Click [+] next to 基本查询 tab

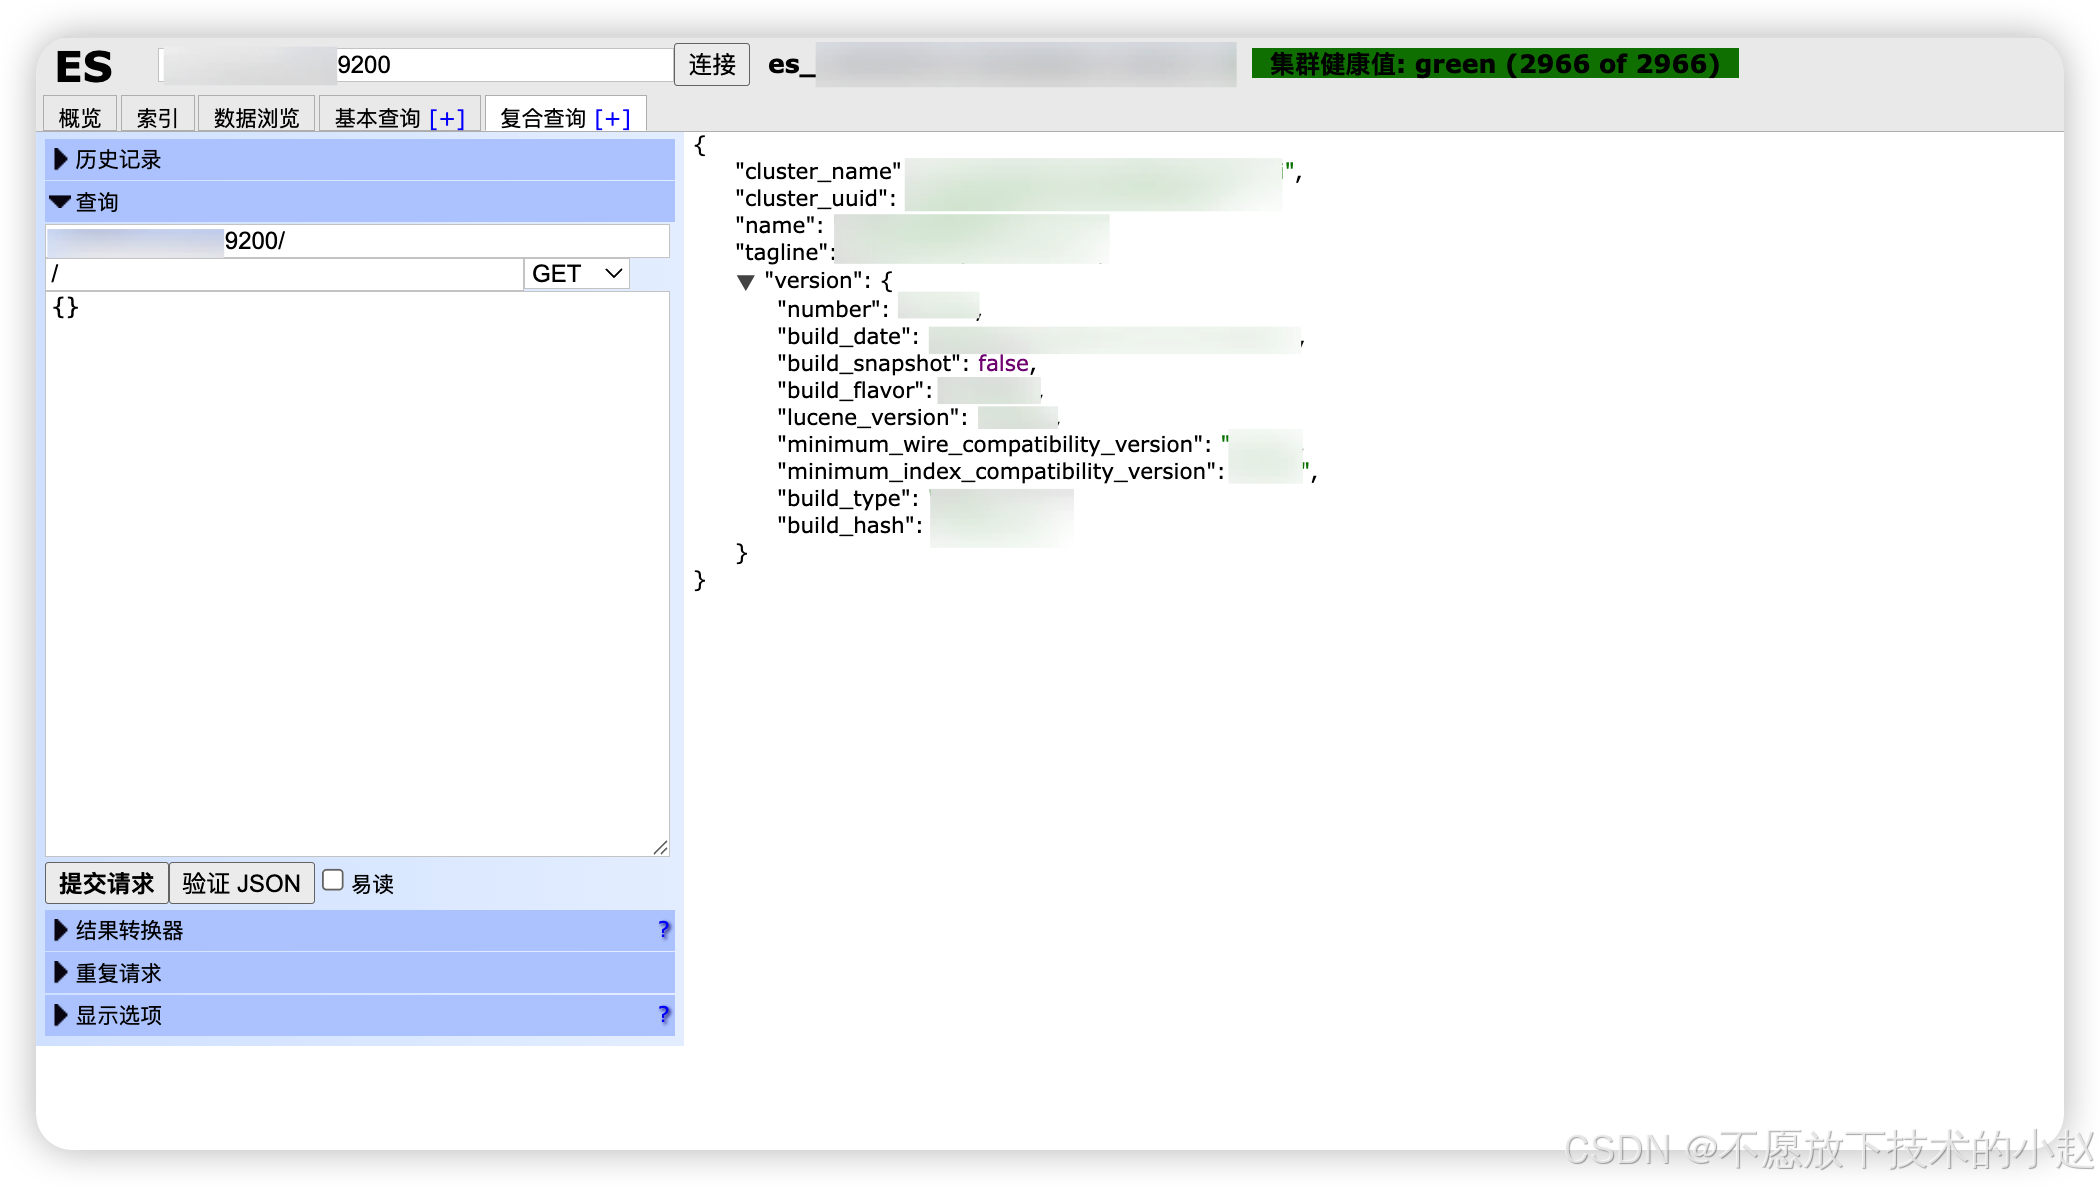[x=447, y=119]
